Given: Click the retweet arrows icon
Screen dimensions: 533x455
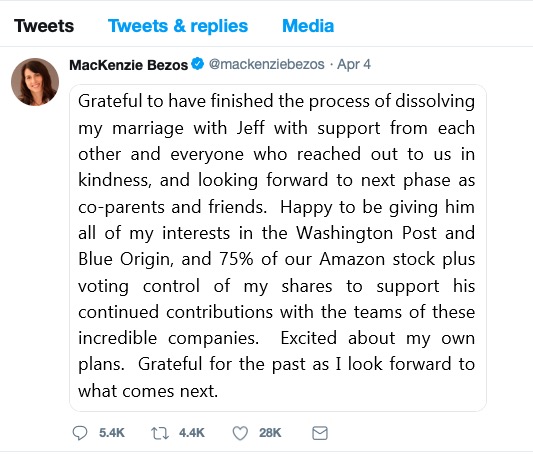Looking at the screenshot, I should tap(160, 433).
